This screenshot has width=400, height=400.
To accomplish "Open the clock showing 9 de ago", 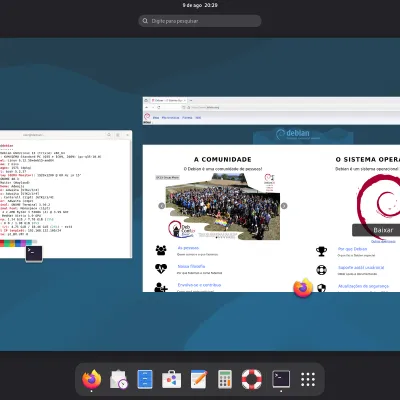I will 200,5.
